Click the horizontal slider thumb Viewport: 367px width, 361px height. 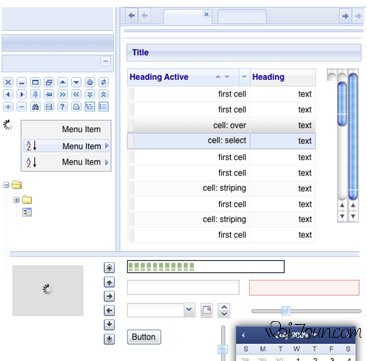click(286, 311)
